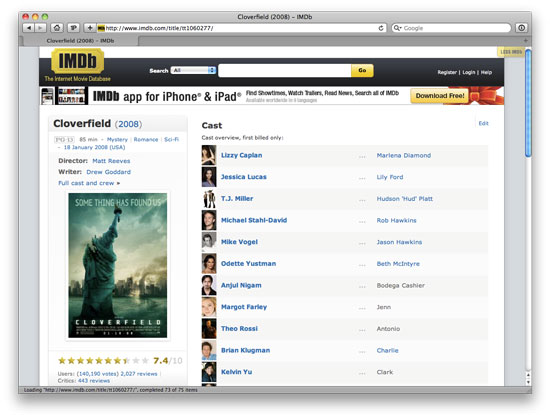550x415 pixels.
Task: Open a new tab with the tab bar plus
Action: 525,41
